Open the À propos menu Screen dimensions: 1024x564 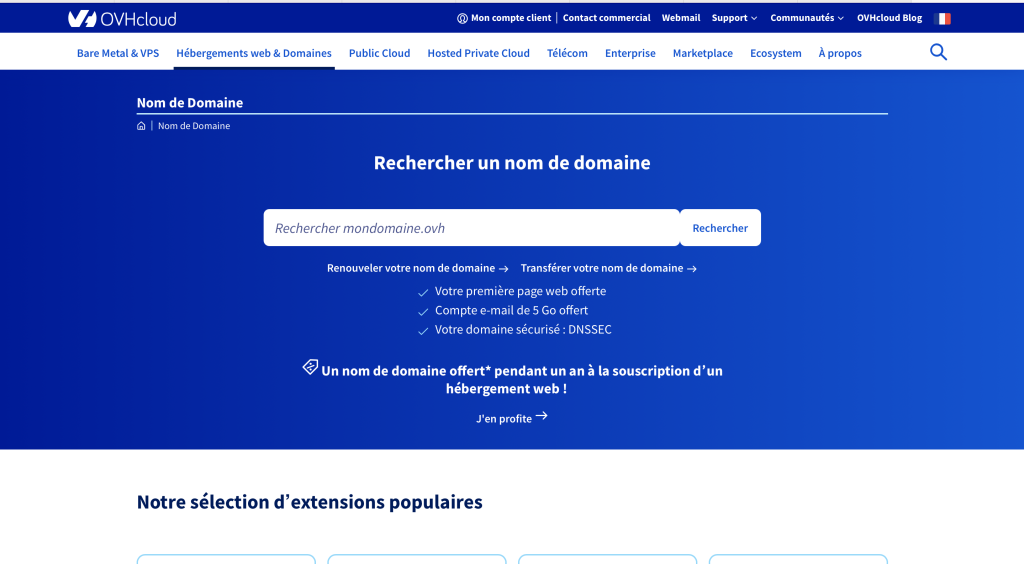[840, 54]
